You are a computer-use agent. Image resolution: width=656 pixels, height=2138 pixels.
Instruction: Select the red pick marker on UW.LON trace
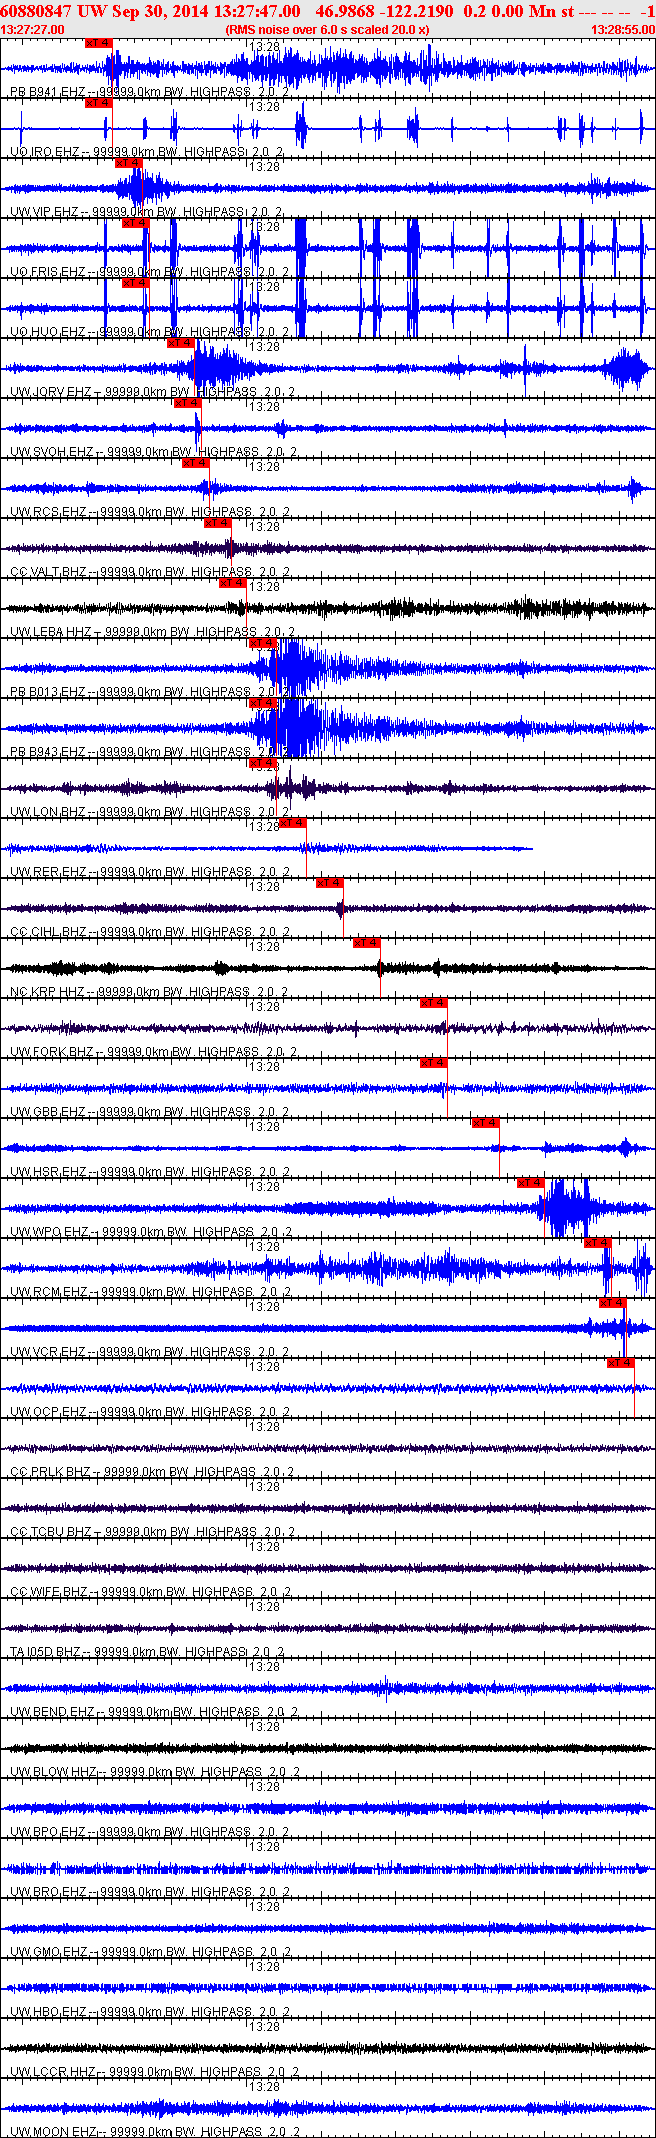(x=263, y=763)
